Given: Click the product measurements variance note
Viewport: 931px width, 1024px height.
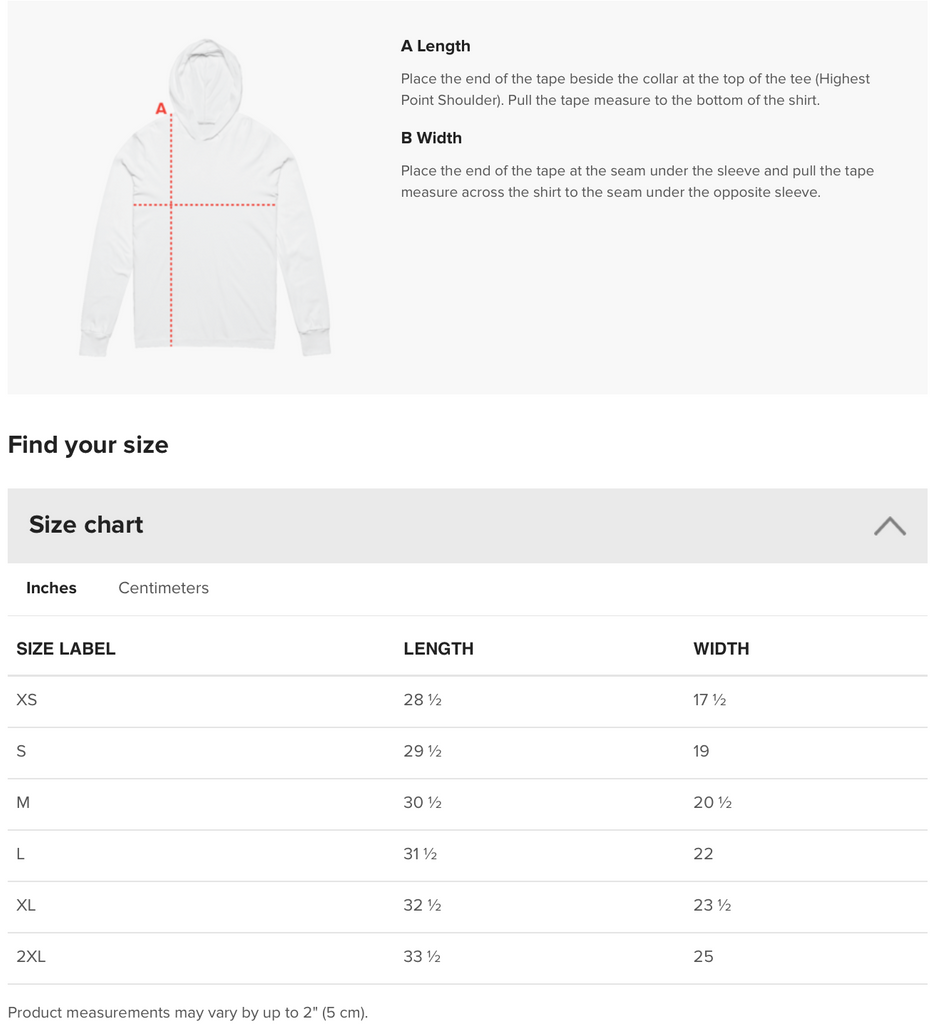Looking at the screenshot, I should 188,1012.
